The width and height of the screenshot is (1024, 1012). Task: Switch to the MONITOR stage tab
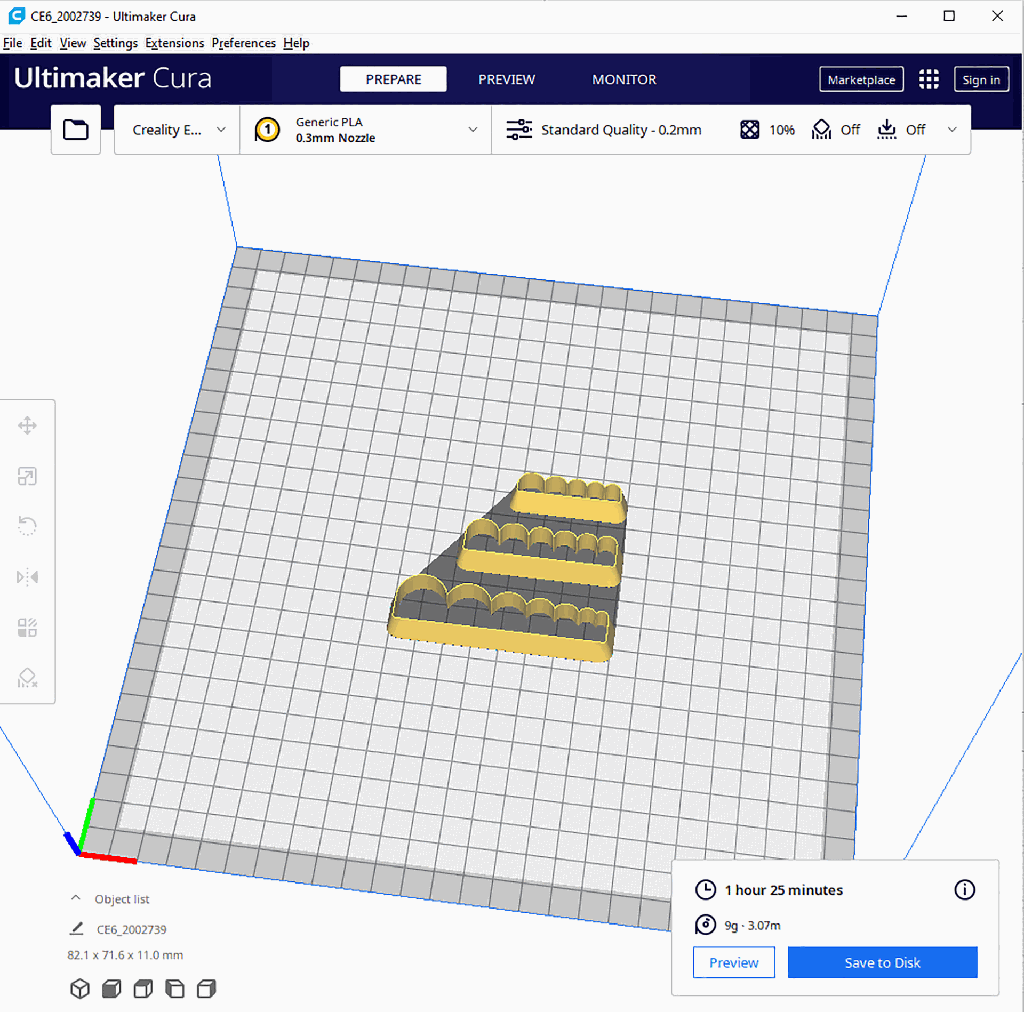pos(624,80)
